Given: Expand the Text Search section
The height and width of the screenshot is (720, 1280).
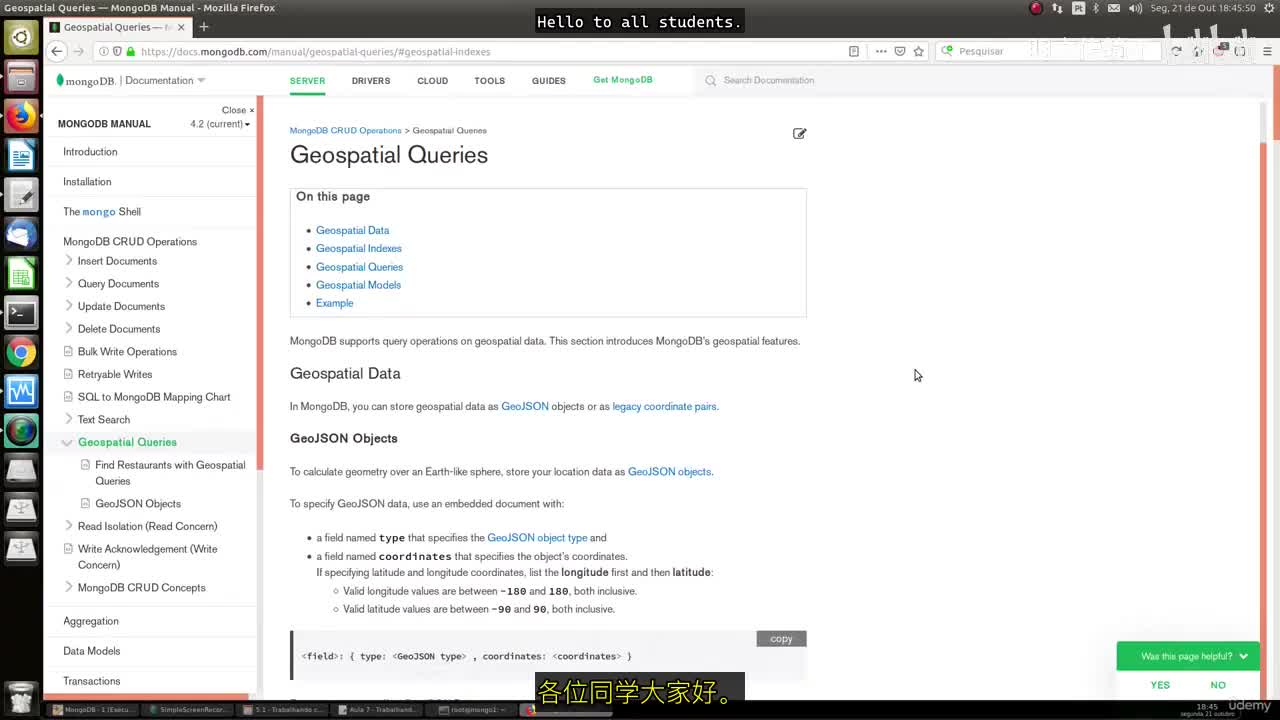Looking at the screenshot, I should pyautogui.click(x=69, y=420).
